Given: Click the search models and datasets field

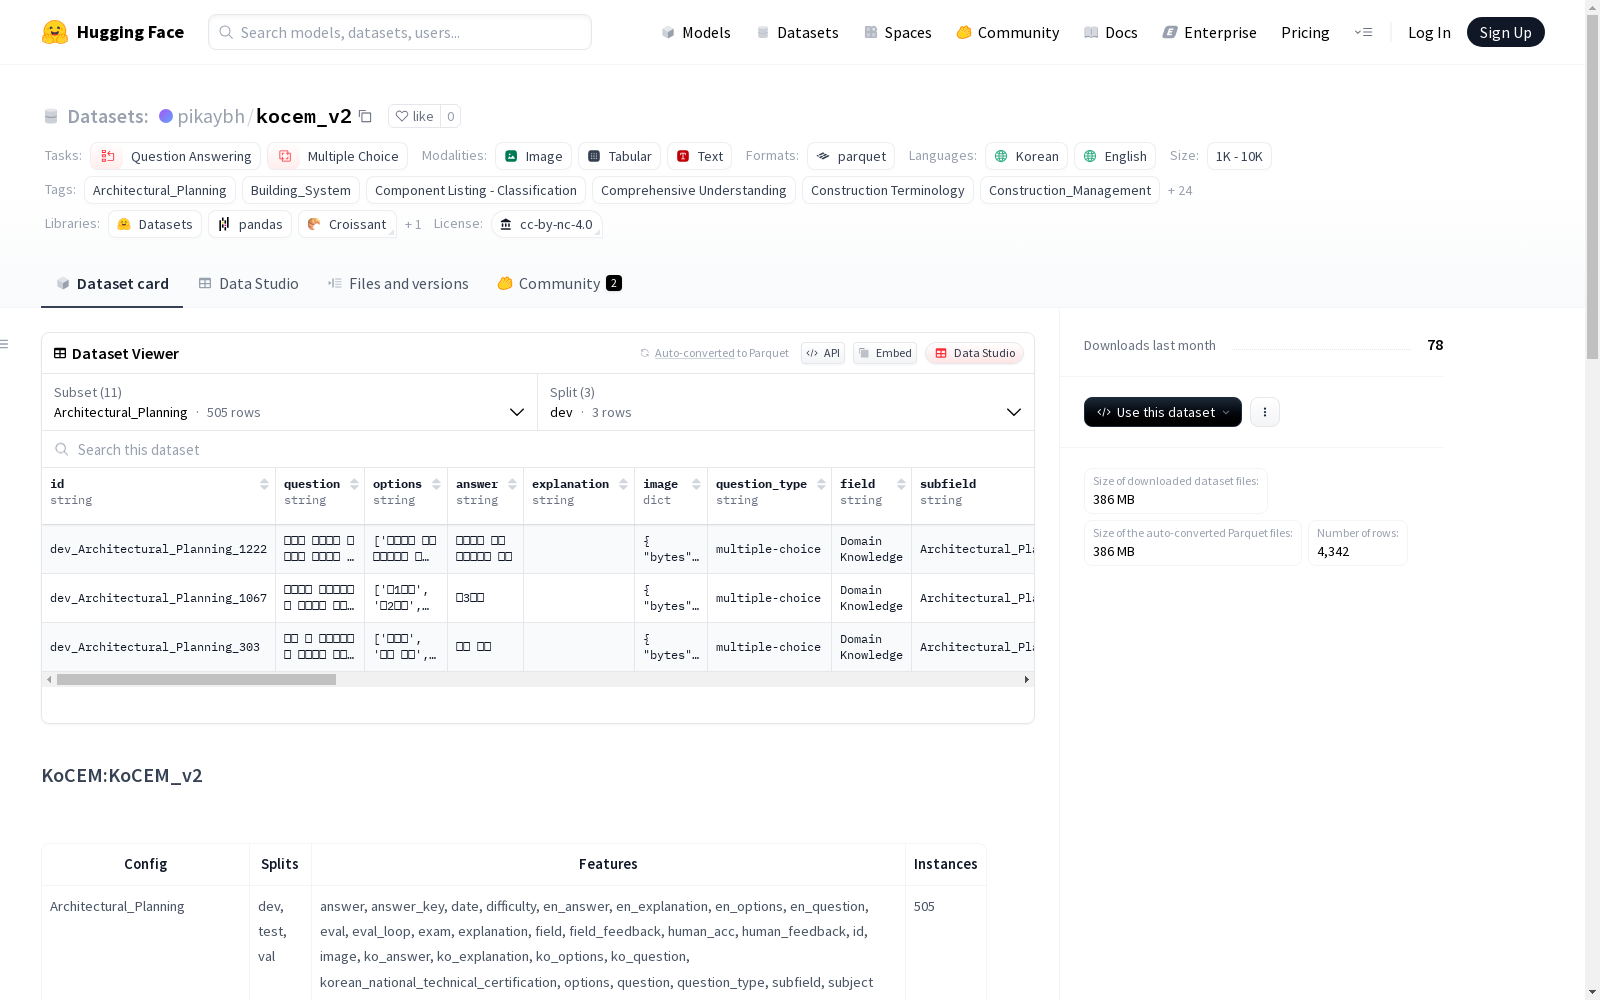Looking at the screenshot, I should pyautogui.click(x=400, y=32).
